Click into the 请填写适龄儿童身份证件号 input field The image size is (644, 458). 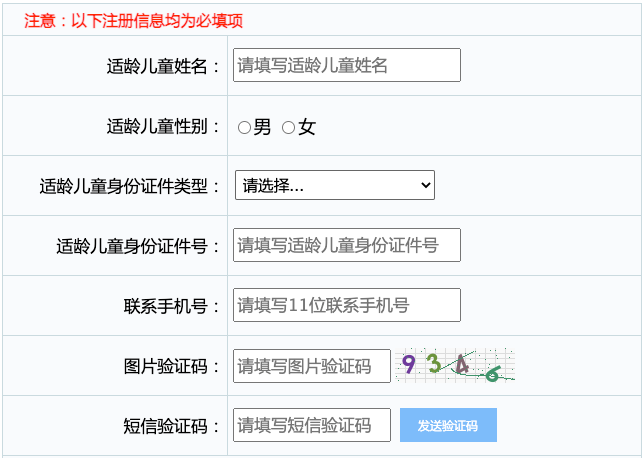click(x=346, y=245)
